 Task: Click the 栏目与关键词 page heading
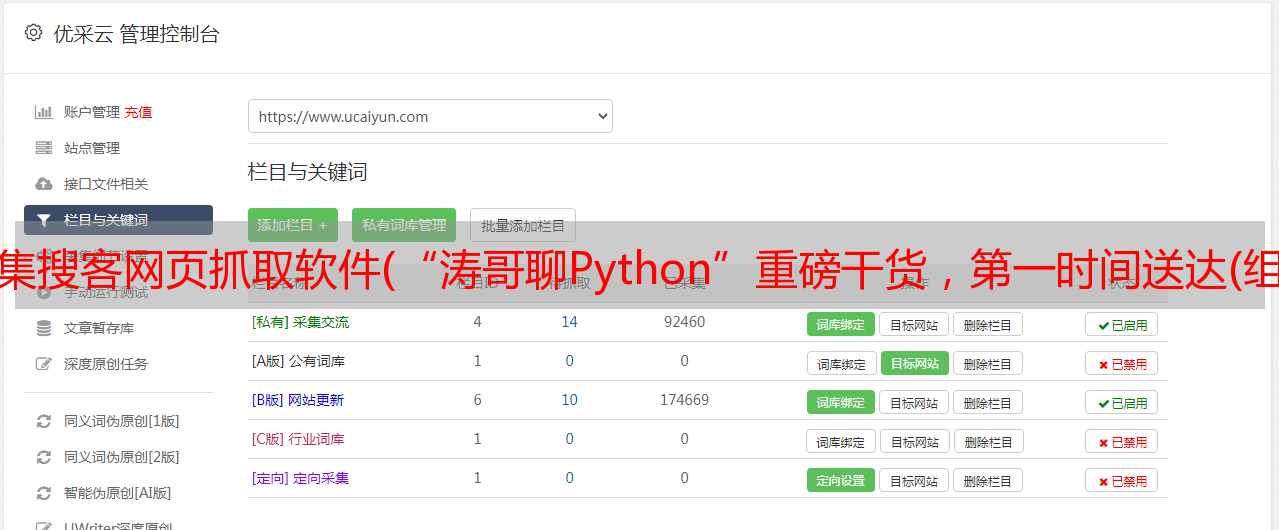pyautogui.click(x=307, y=172)
